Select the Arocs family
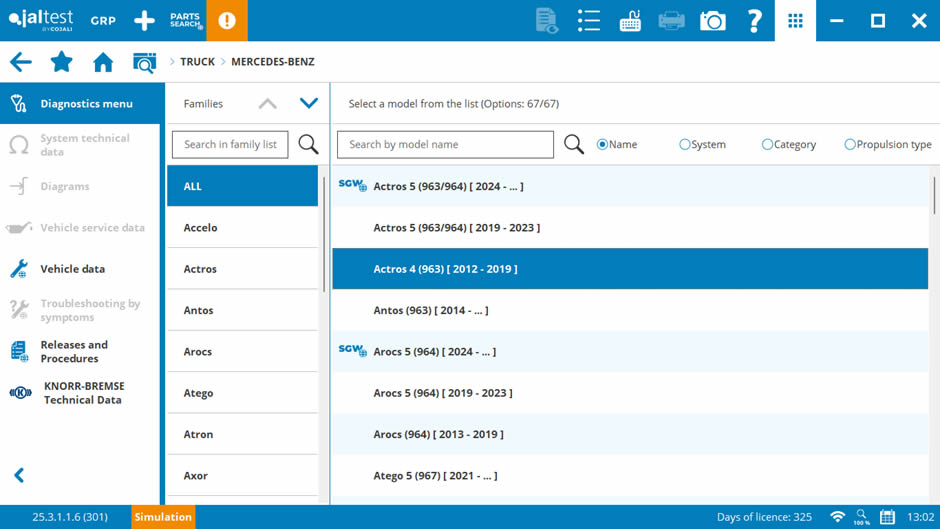The height and width of the screenshot is (529, 940). (x=242, y=352)
